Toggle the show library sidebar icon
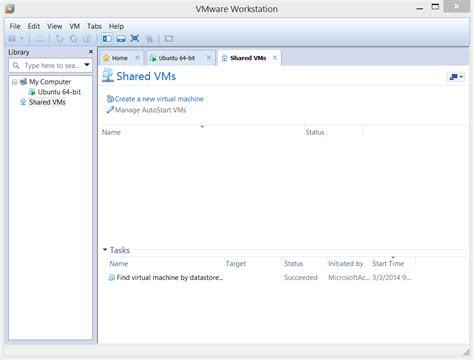Viewport: 474px width, 360px height. click(x=107, y=39)
